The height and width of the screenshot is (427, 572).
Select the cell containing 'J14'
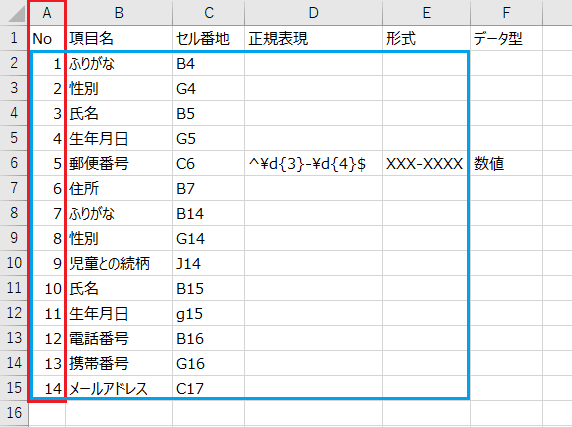click(x=208, y=263)
